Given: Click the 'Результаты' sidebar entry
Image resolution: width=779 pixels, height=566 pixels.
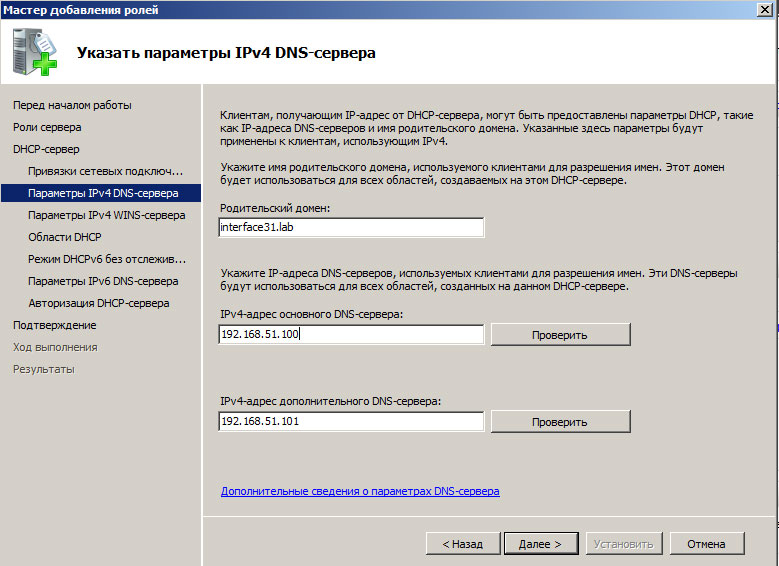Looking at the screenshot, I should [44, 369].
